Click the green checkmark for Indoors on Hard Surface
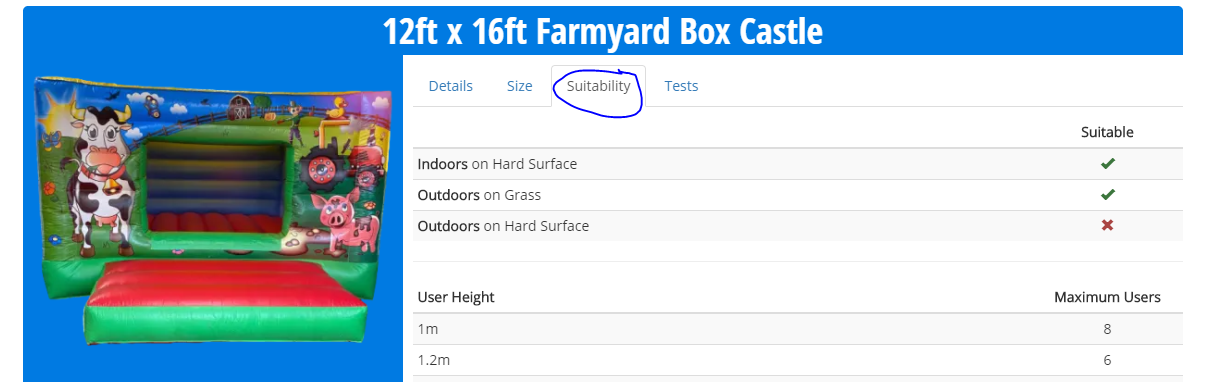The width and height of the screenshot is (1229, 382). [1107, 164]
